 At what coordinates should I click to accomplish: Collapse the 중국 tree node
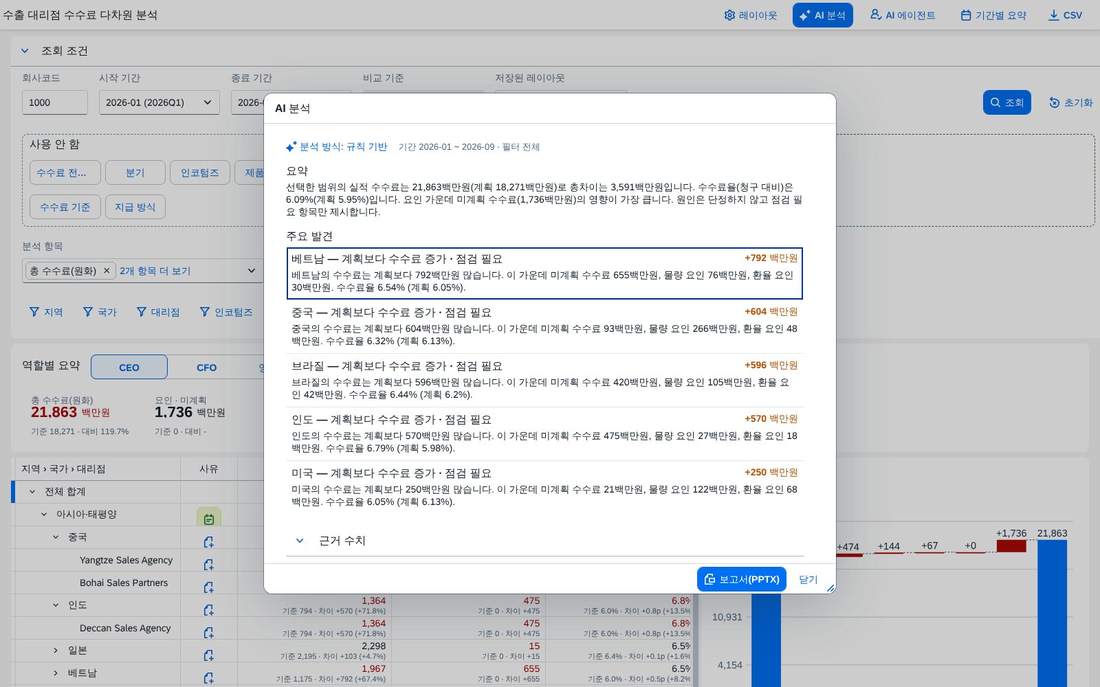pos(56,538)
